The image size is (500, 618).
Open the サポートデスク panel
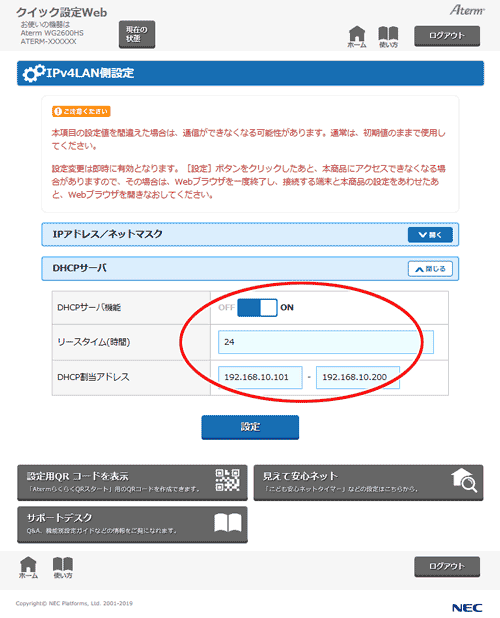(132, 524)
